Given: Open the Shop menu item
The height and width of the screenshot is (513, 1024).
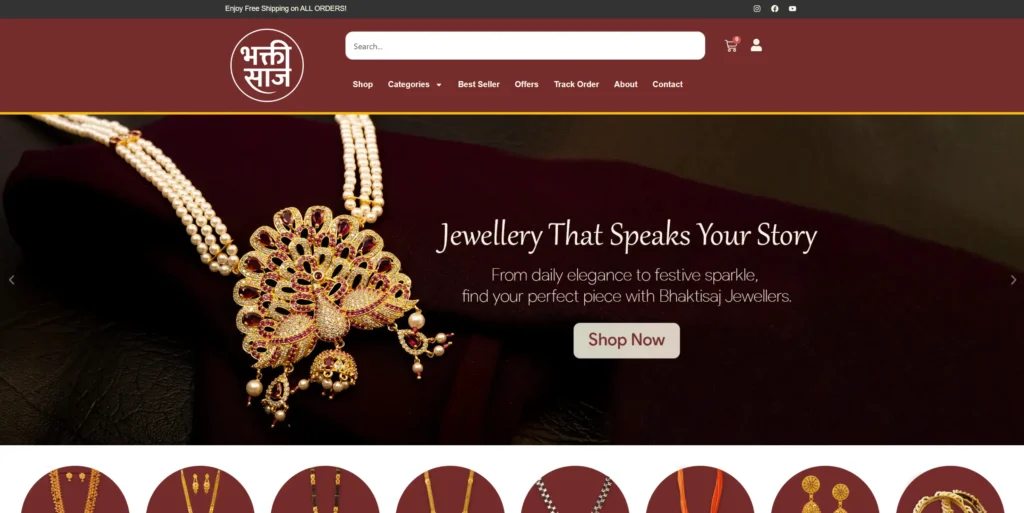Looking at the screenshot, I should 362,84.
